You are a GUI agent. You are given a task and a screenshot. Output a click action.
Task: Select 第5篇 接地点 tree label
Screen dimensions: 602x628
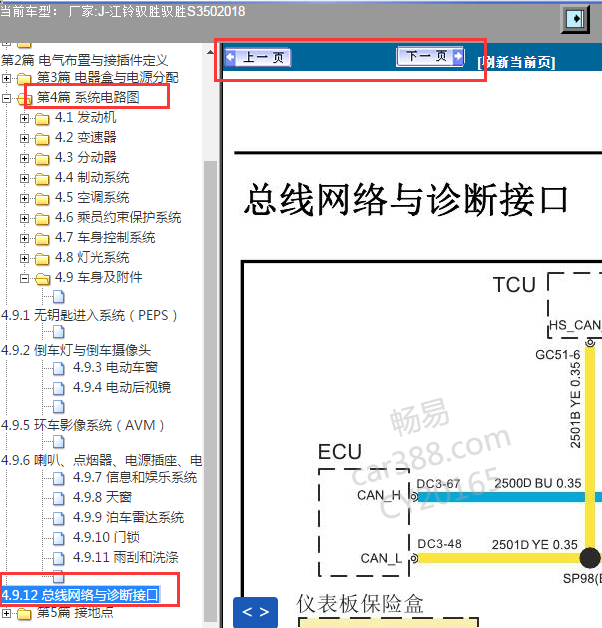(75, 612)
